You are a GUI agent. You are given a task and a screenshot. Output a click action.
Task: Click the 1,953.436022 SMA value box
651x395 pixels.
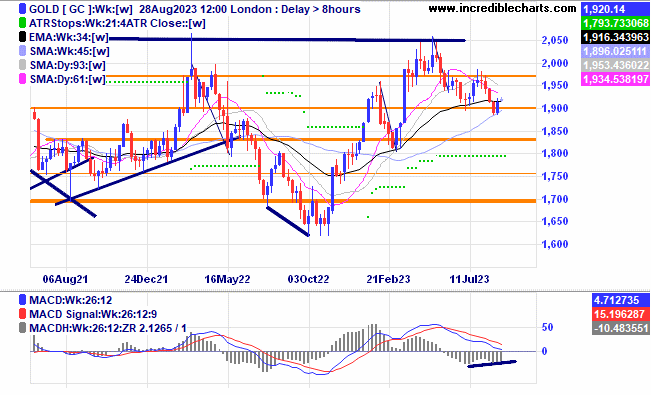coord(616,65)
